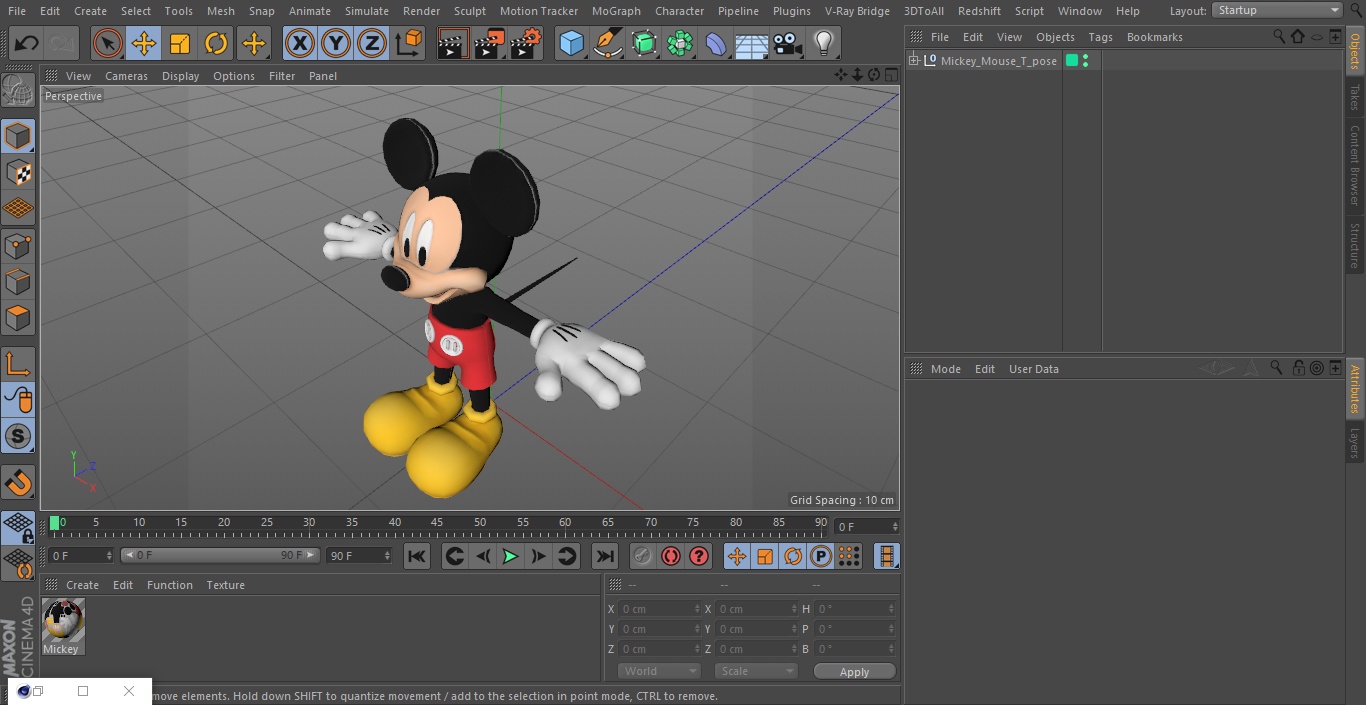Open the Character menu

(680, 11)
